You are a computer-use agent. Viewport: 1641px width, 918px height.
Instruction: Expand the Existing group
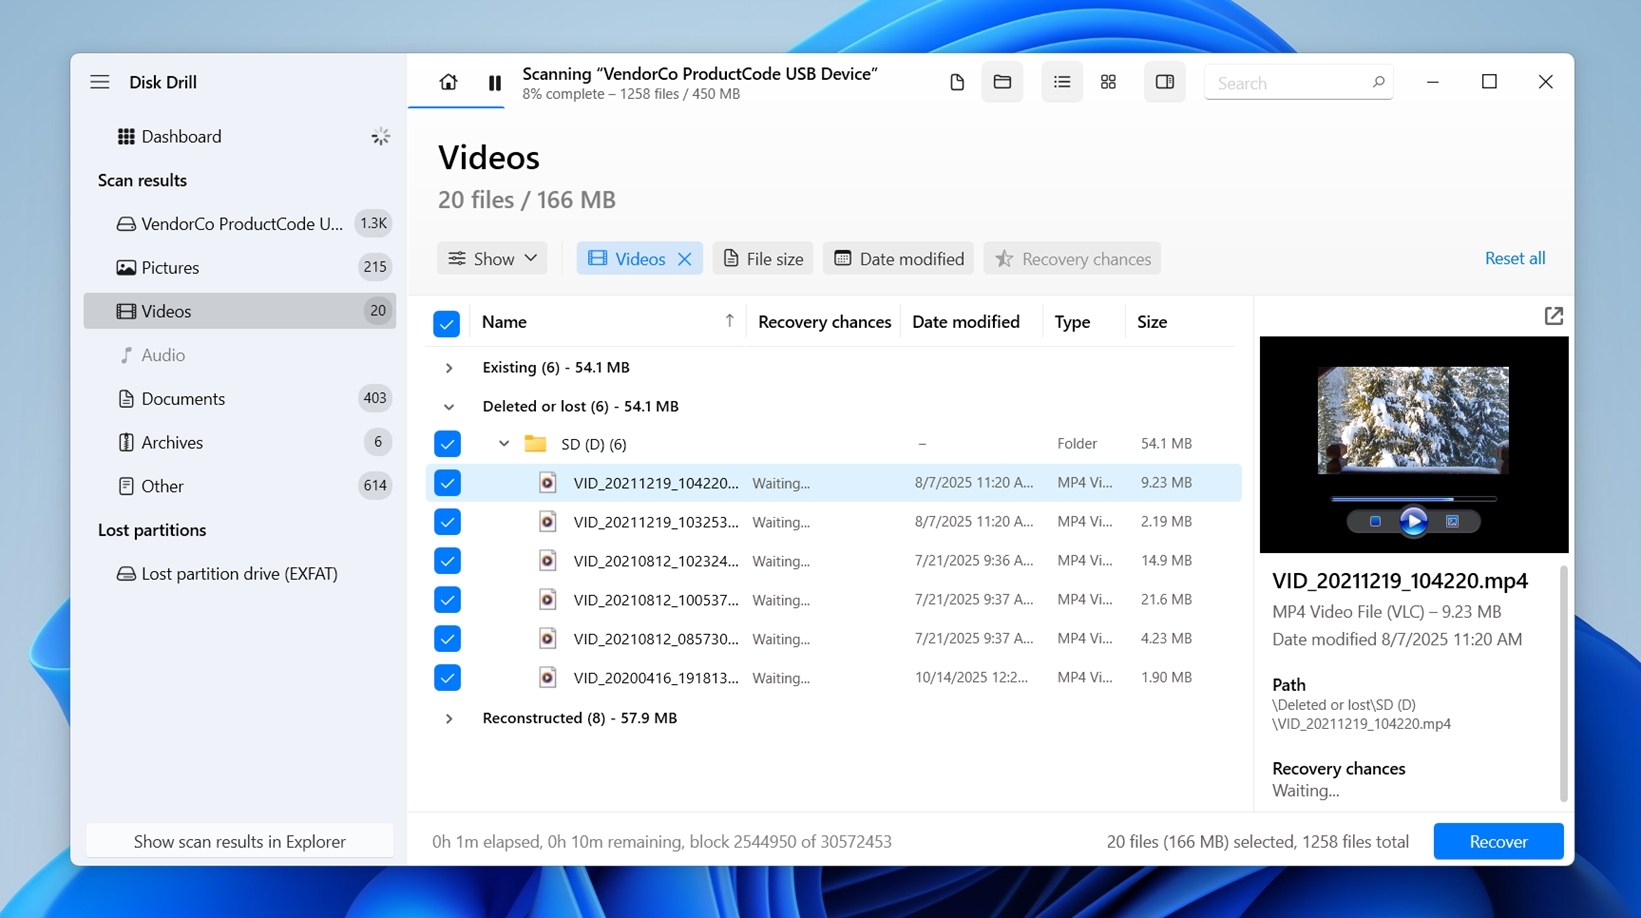[448, 367]
